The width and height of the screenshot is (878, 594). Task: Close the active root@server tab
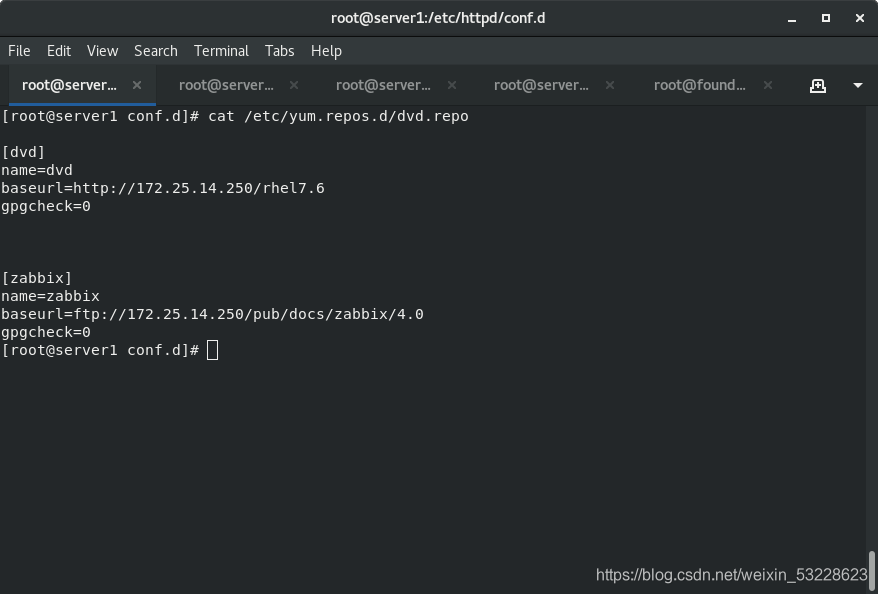[x=137, y=85]
